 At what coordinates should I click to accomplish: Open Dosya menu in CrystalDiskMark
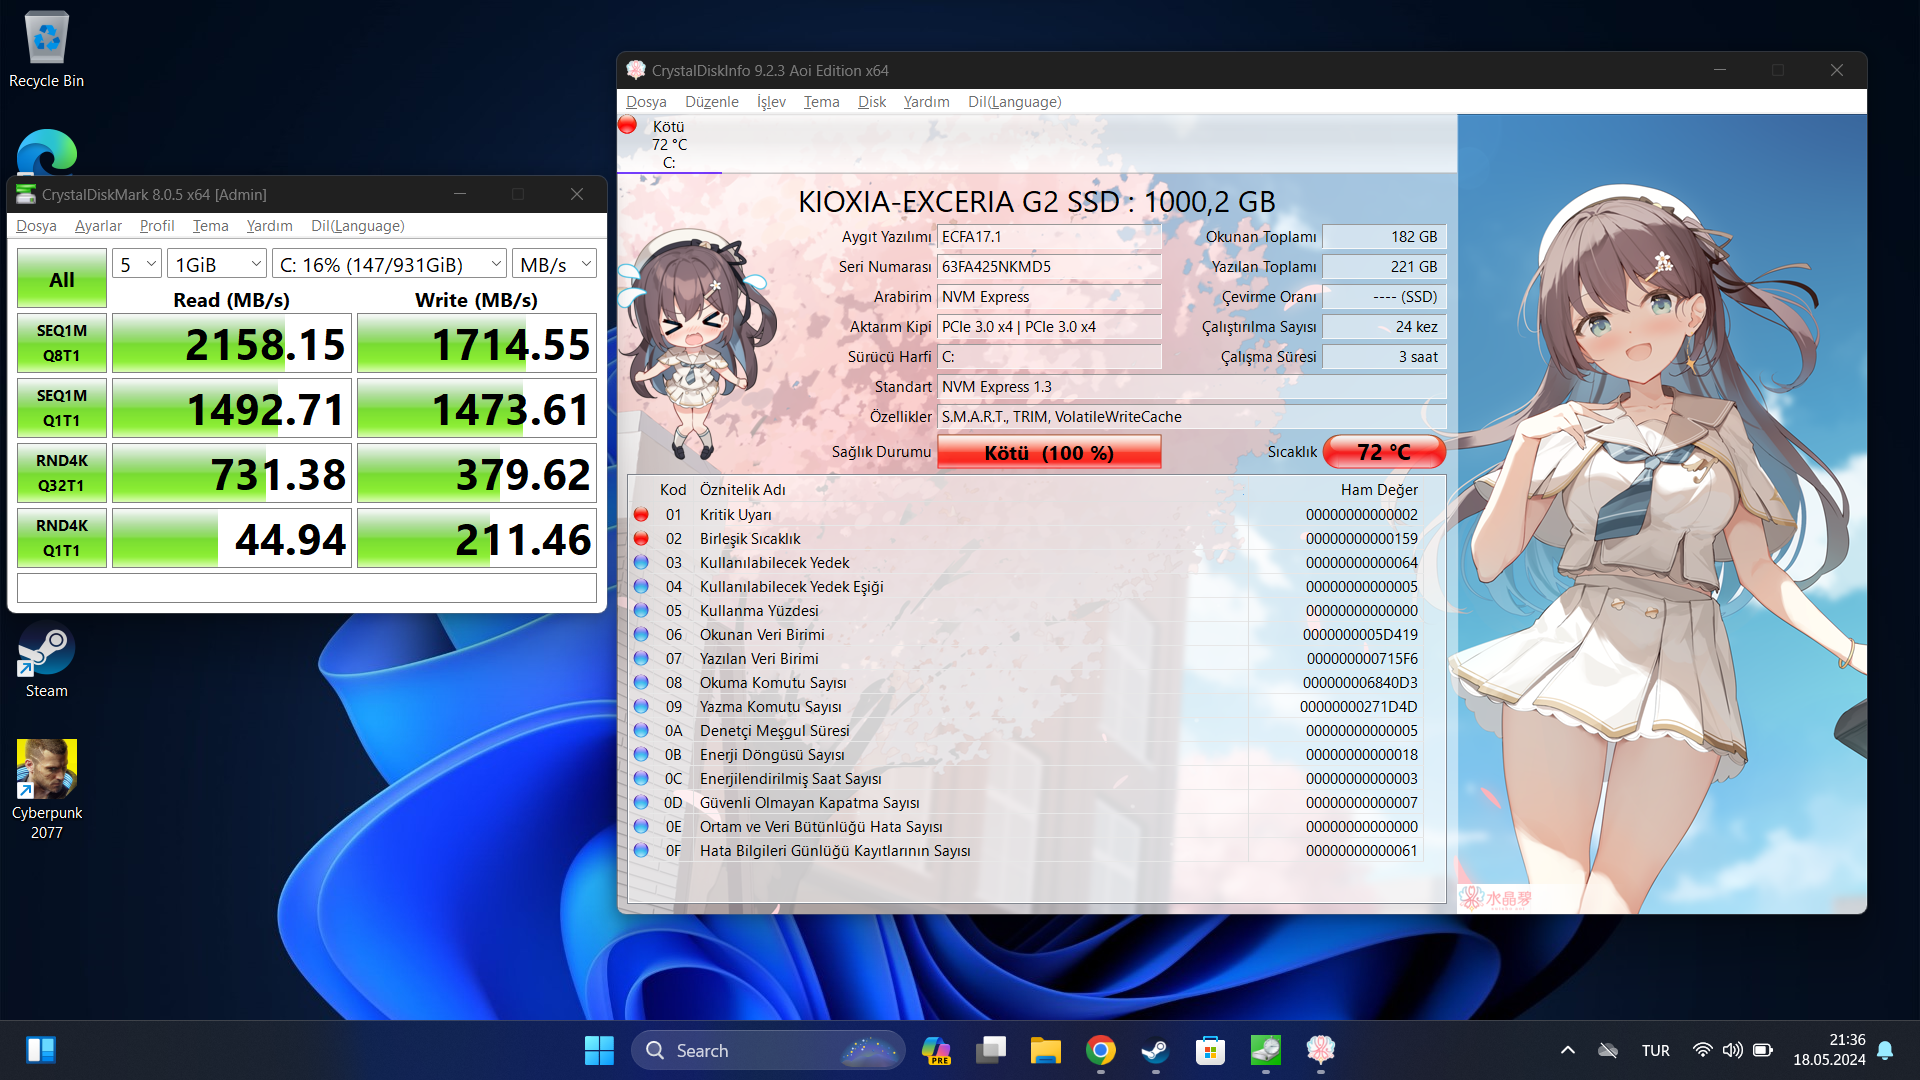click(x=36, y=226)
